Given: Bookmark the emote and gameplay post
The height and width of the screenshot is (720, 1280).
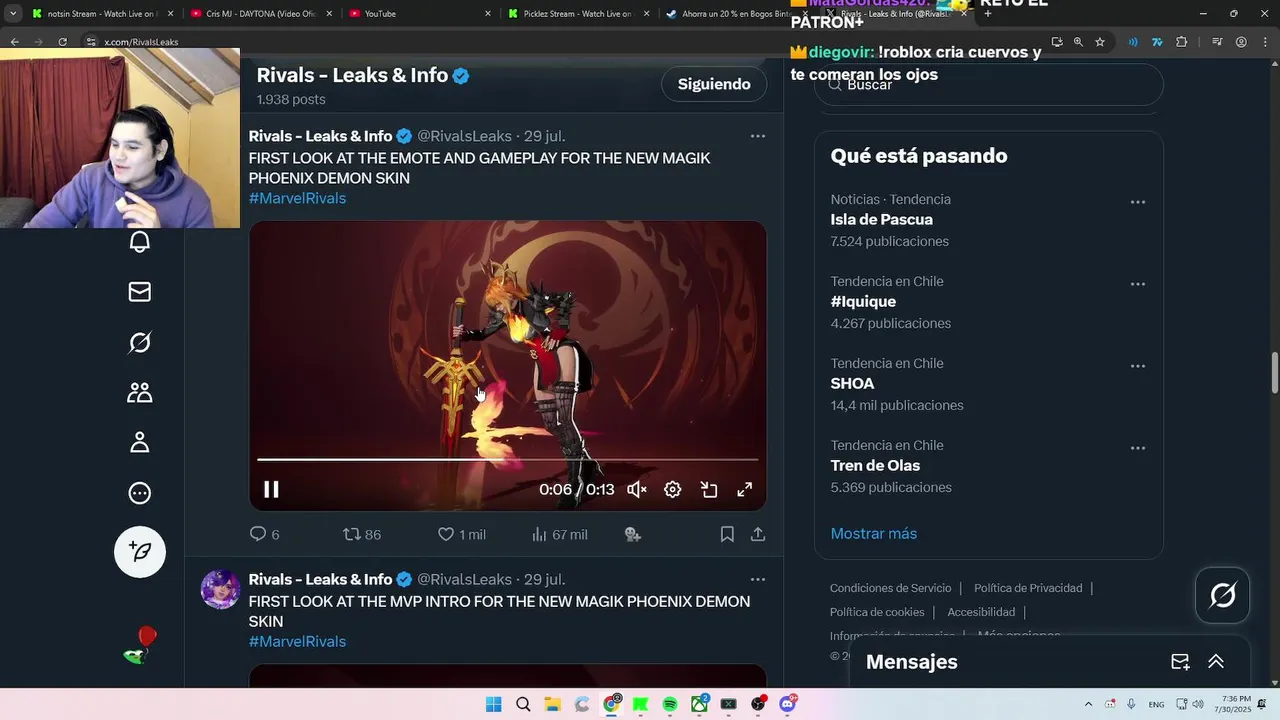Looking at the screenshot, I should [727, 535].
